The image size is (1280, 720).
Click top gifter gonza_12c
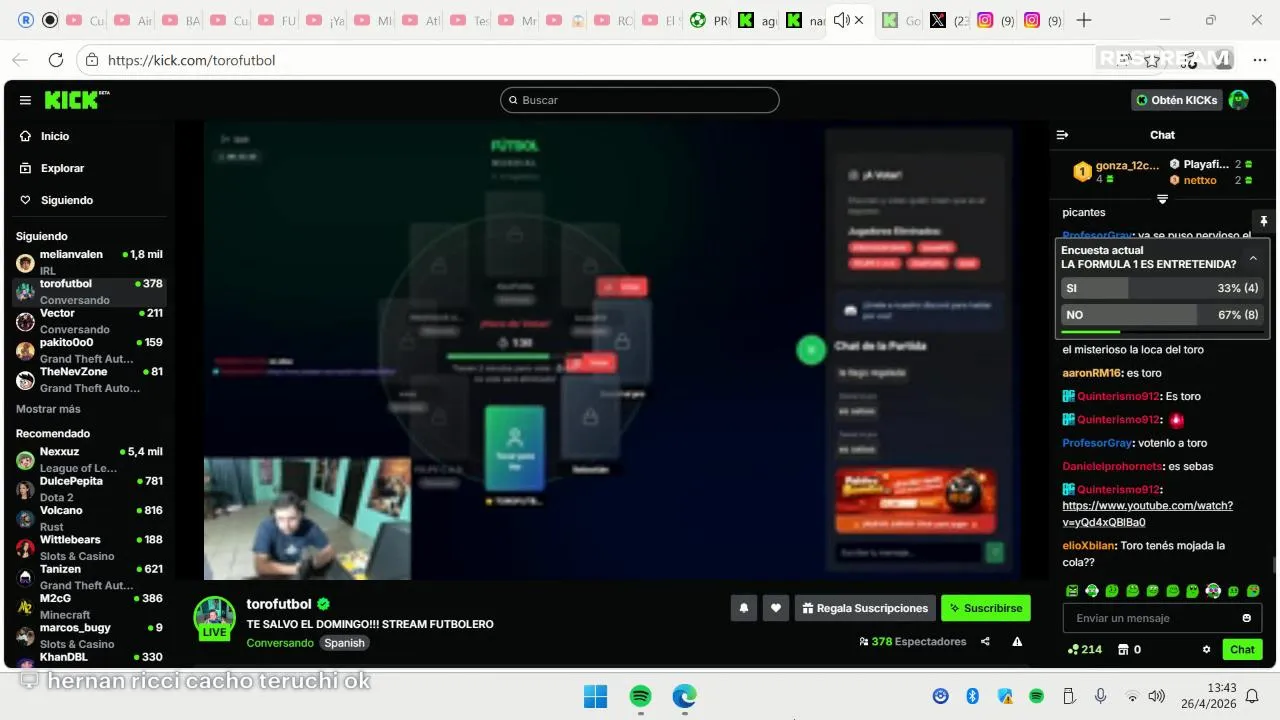pyautogui.click(x=1127, y=165)
